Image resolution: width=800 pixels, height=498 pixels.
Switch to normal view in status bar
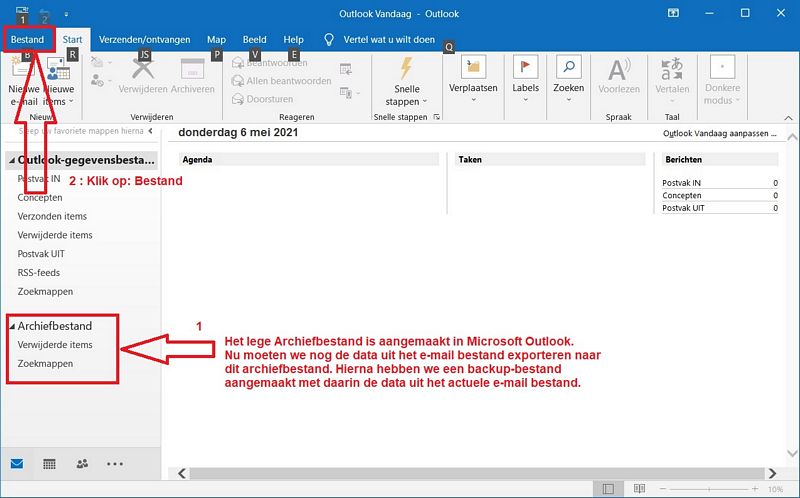[608, 489]
